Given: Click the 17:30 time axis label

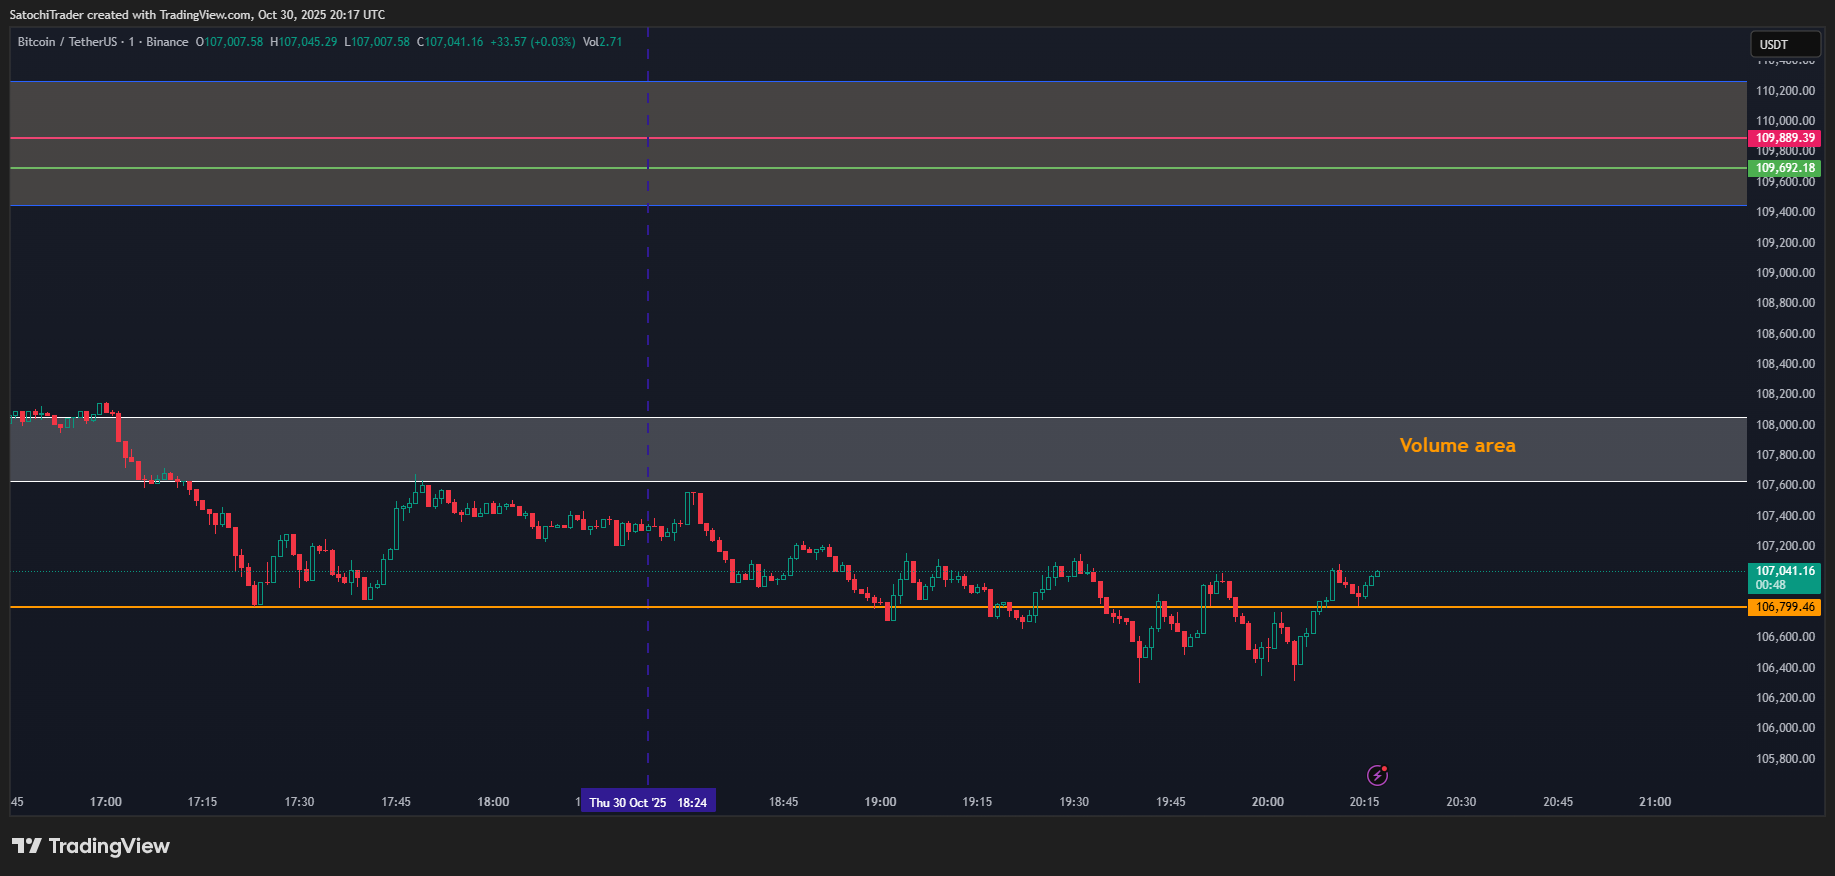Looking at the screenshot, I should pyautogui.click(x=299, y=802).
